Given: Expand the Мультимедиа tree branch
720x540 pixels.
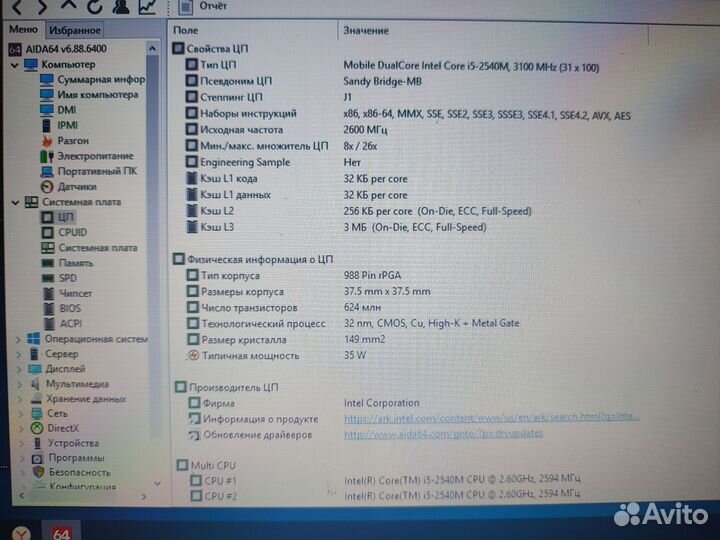Looking at the screenshot, I should 20,384.
